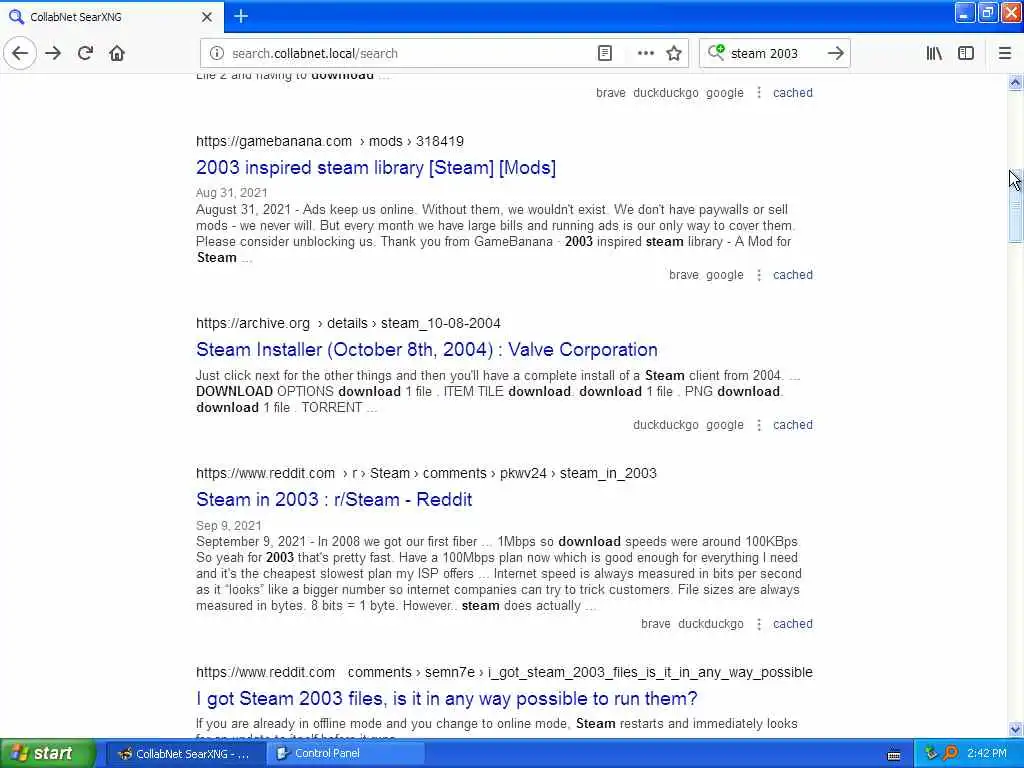Click the 'steam 2003' search box
Screen dimensions: 1024x768
[774, 54]
